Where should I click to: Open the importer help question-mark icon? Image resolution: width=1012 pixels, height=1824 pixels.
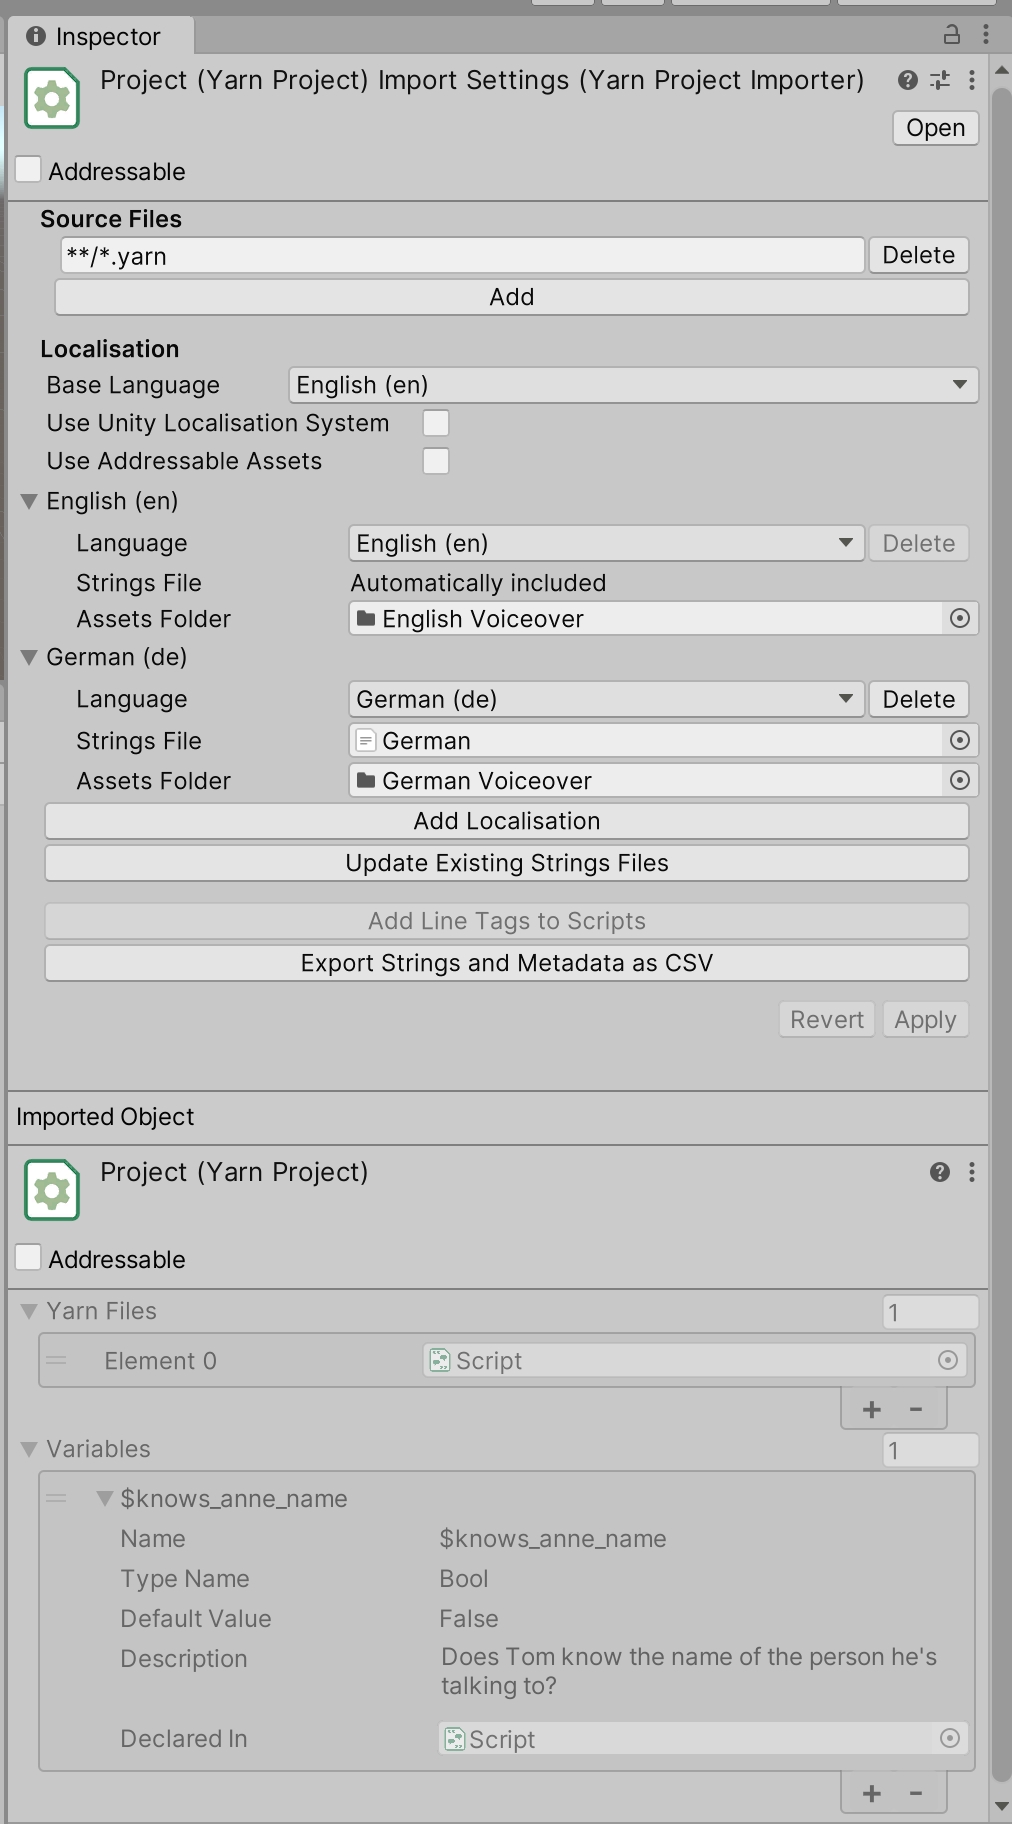click(x=908, y=80)
